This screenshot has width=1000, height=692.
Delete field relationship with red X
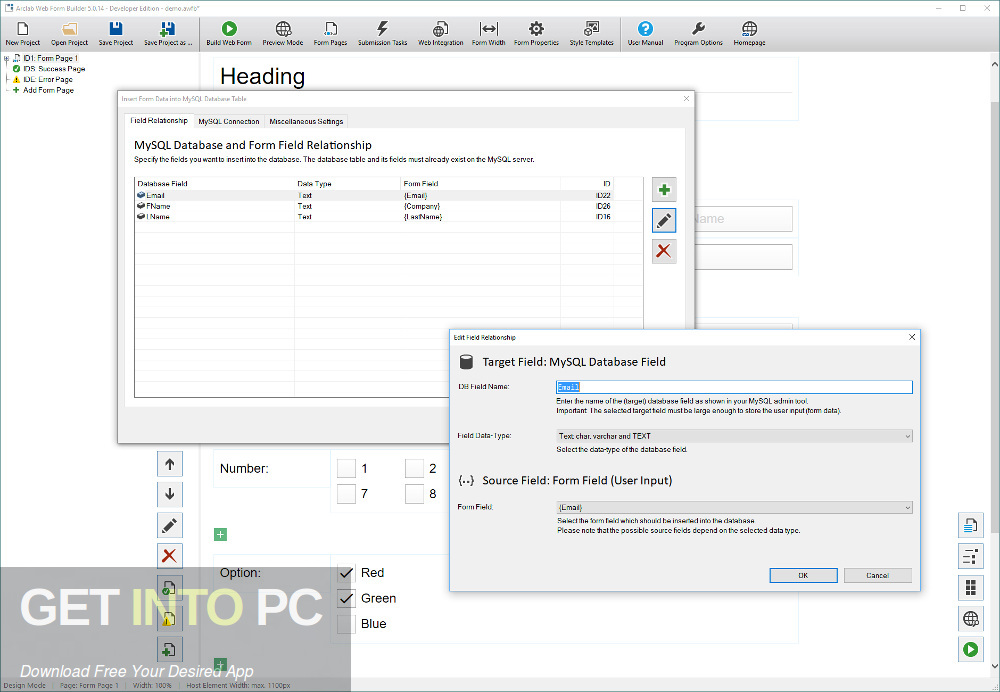(x=664, y=251)
